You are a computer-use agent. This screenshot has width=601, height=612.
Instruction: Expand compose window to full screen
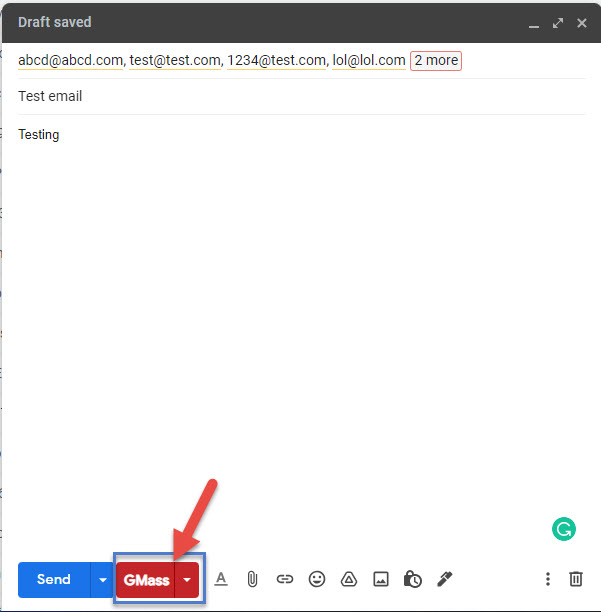[558, 23]
